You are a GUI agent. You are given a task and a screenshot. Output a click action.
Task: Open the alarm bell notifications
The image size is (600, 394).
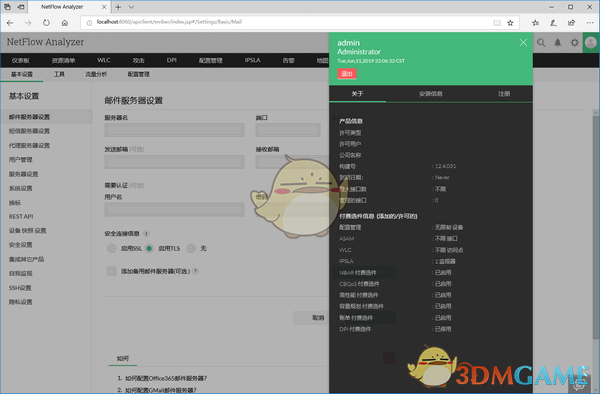(558, 42)
